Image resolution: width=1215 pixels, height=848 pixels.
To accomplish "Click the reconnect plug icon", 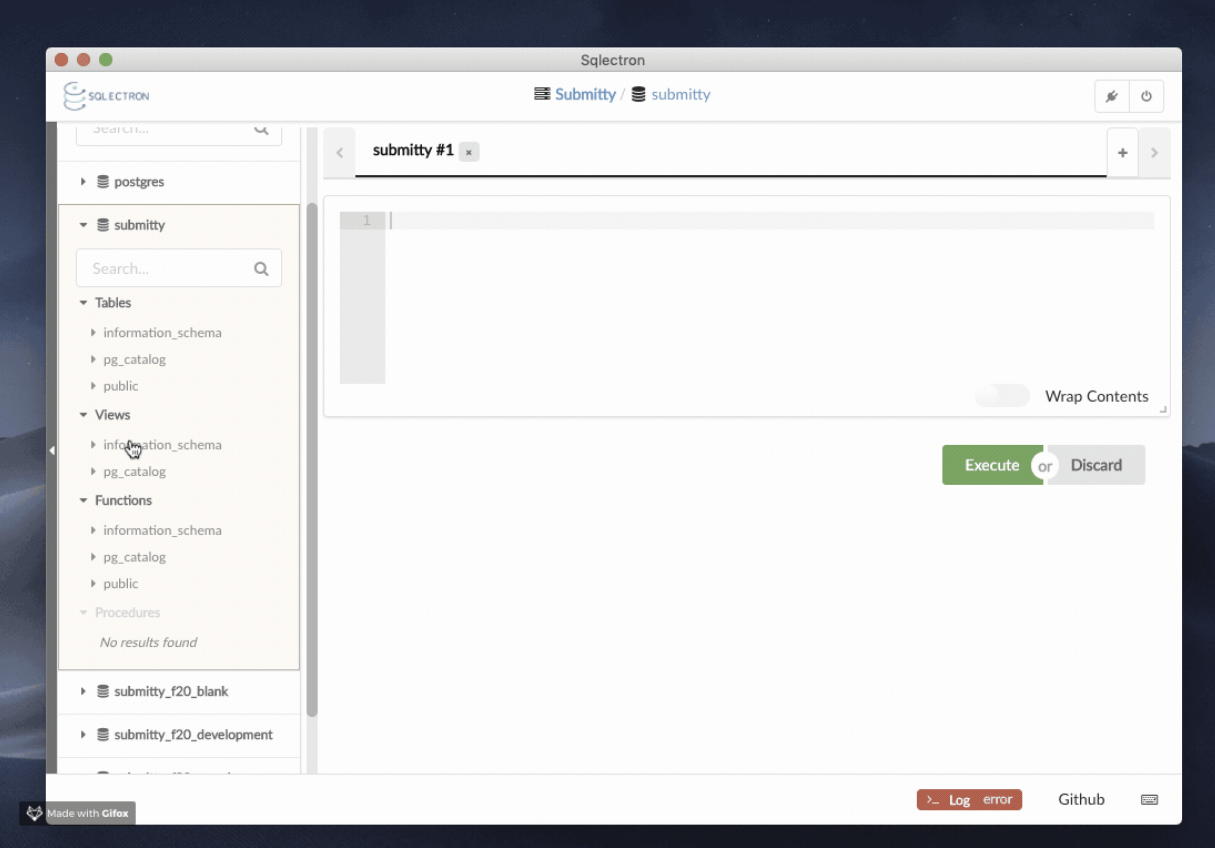I will coord(1112,97).
